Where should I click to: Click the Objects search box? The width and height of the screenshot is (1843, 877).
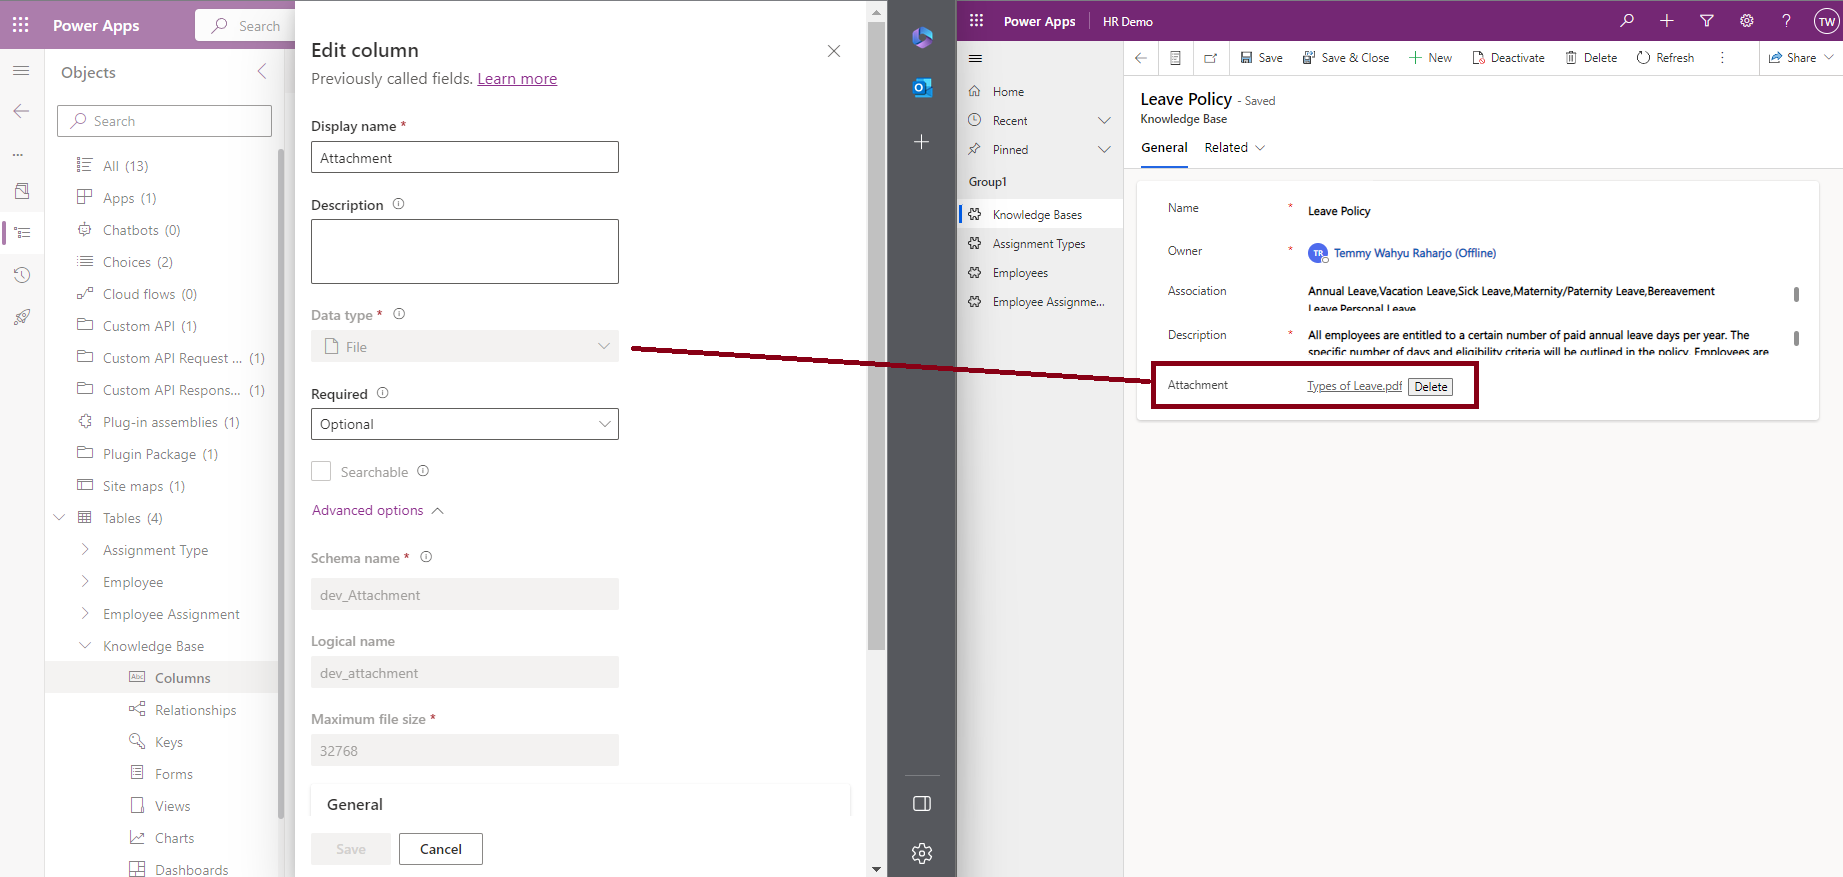point(164,121)
